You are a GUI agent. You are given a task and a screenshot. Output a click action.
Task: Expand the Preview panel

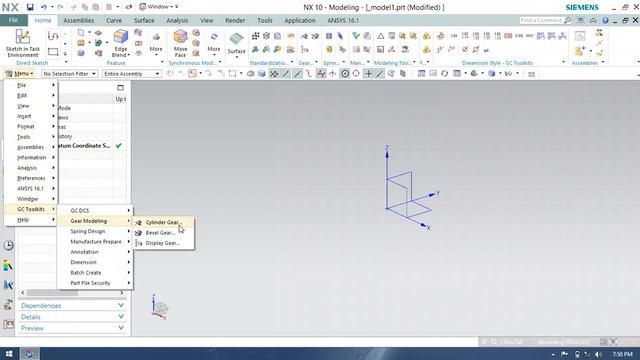pyautogui.click(x=73, y=328)
